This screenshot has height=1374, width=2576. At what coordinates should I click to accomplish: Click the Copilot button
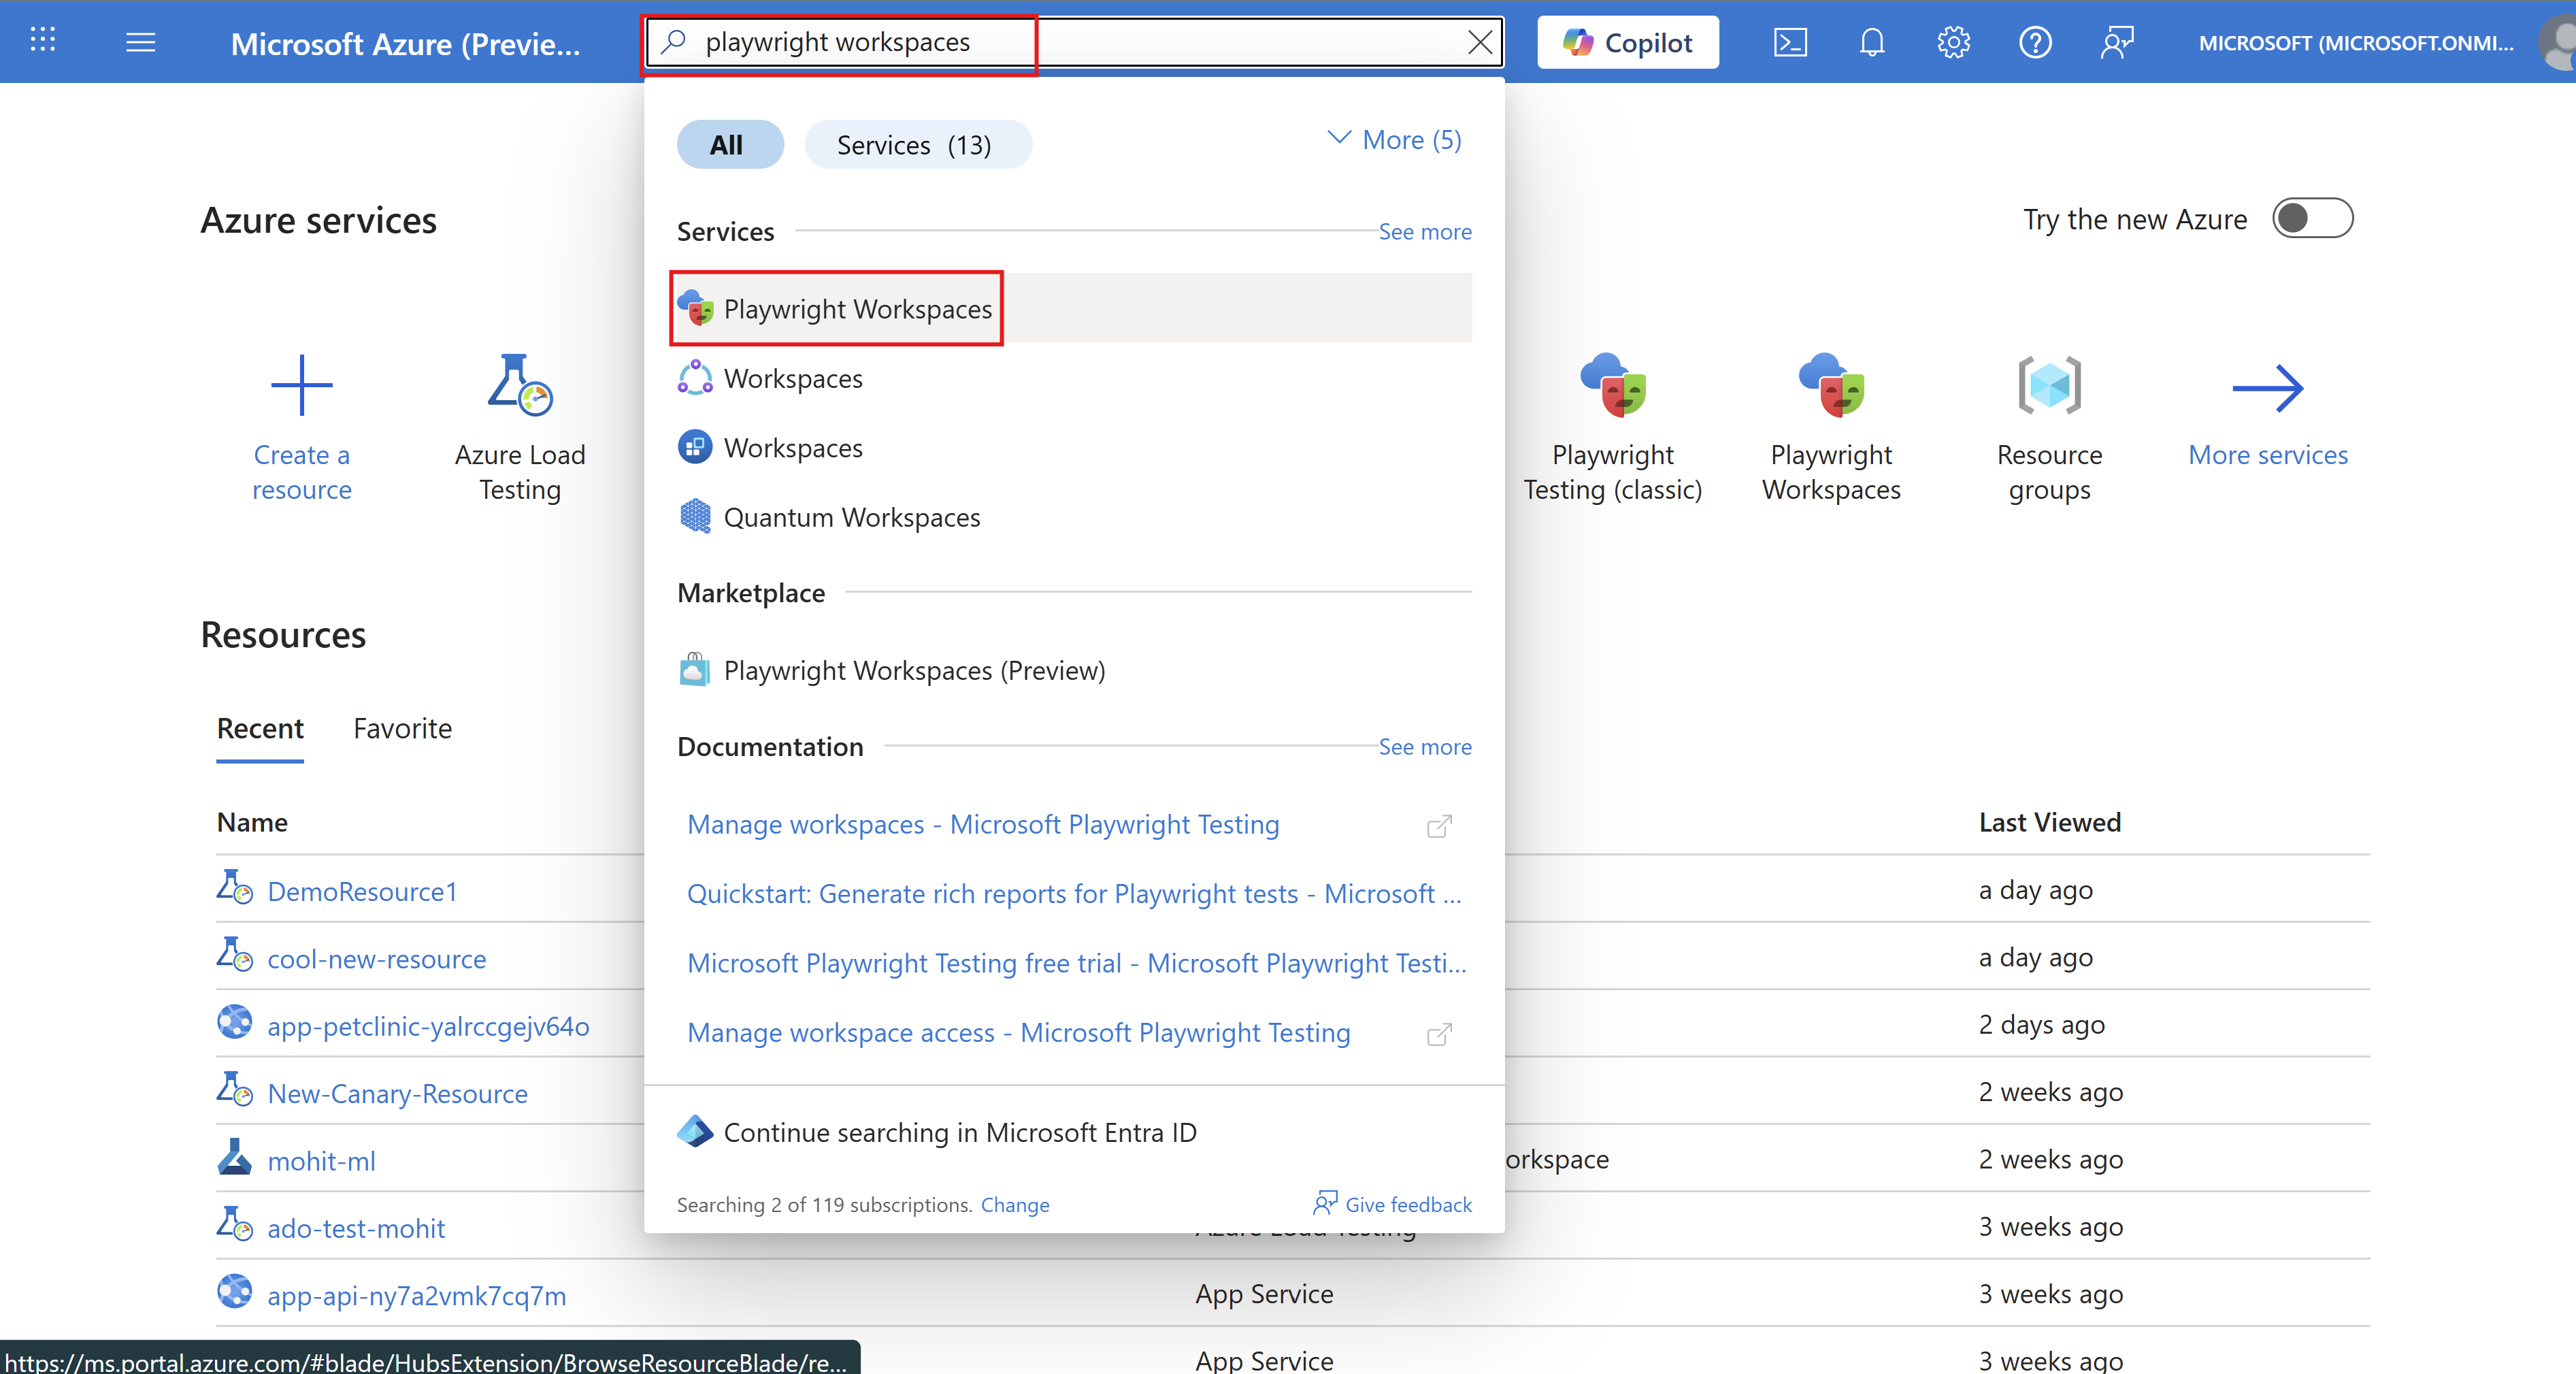(x=1627, y=42)
